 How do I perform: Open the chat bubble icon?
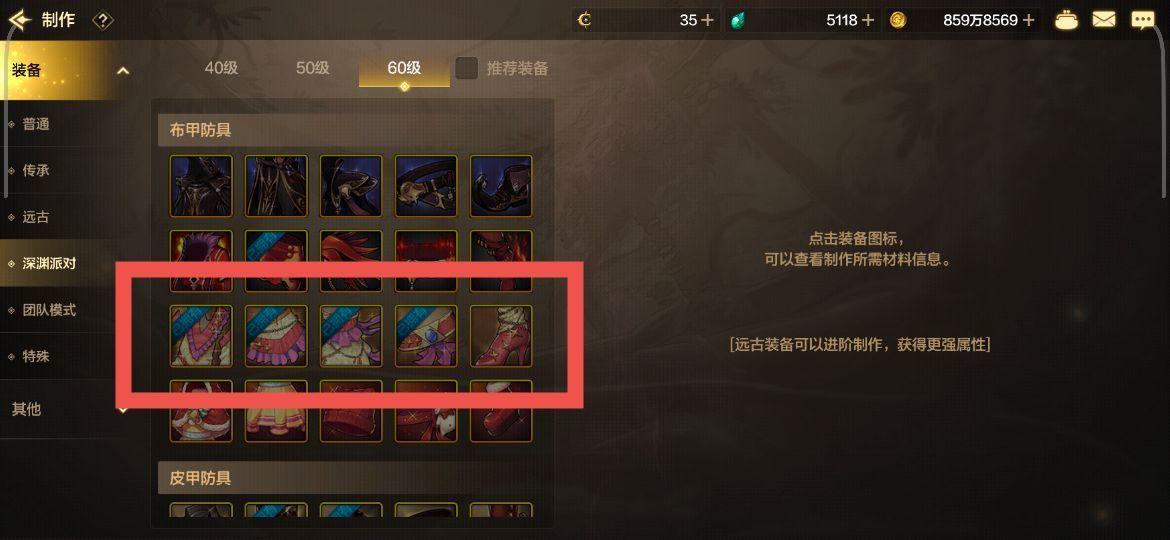[1142, 20]
